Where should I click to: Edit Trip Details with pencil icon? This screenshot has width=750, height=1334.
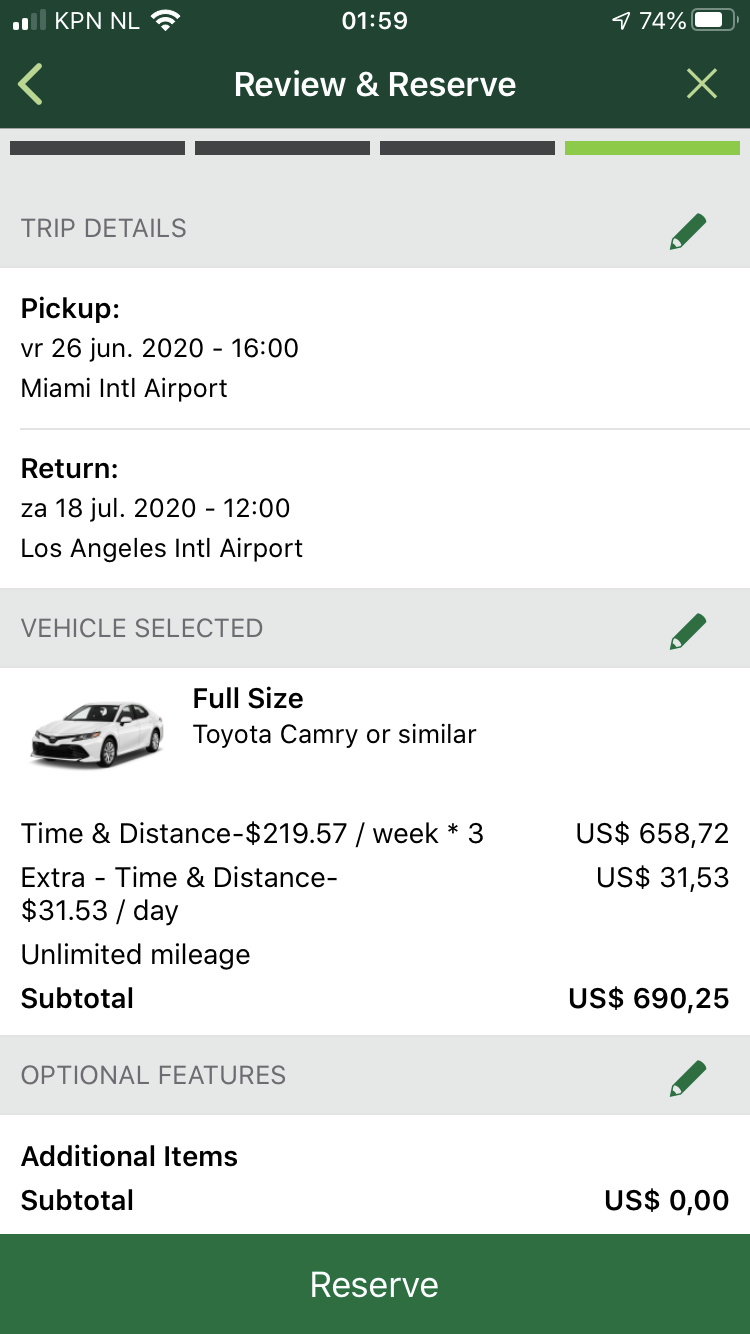688,230
